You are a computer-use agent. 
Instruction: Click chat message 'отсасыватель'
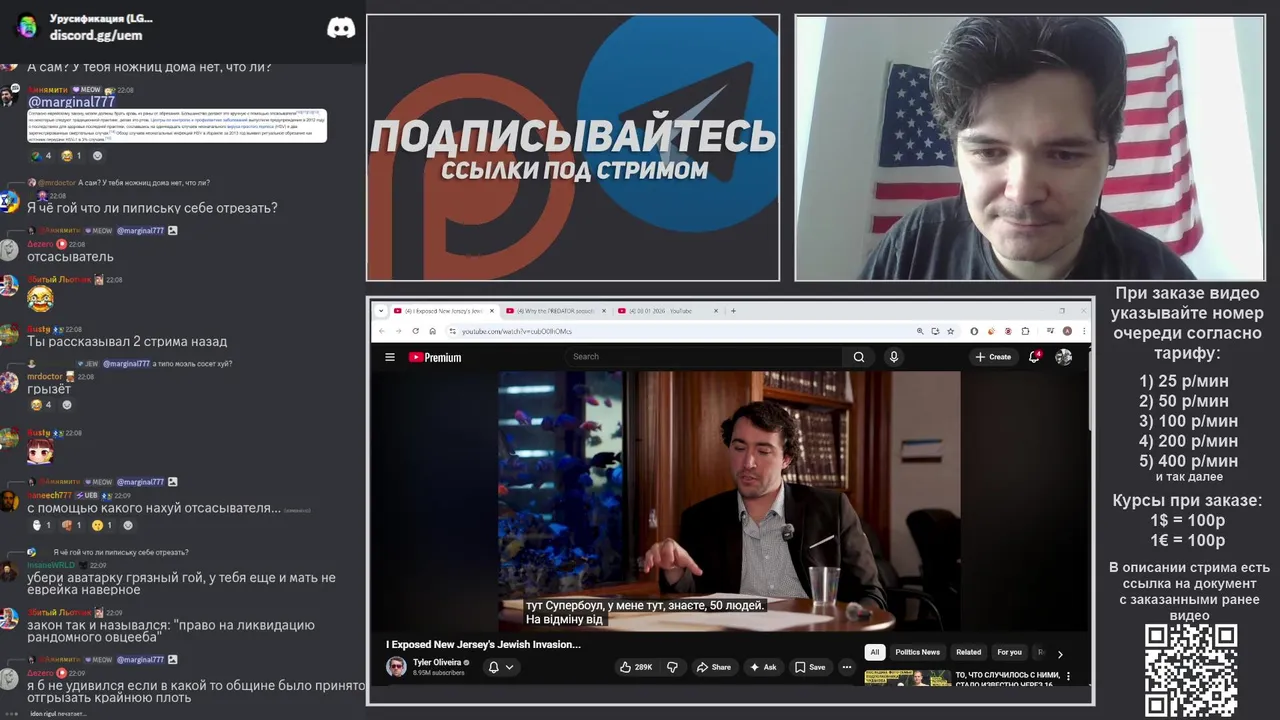point(70,257)
